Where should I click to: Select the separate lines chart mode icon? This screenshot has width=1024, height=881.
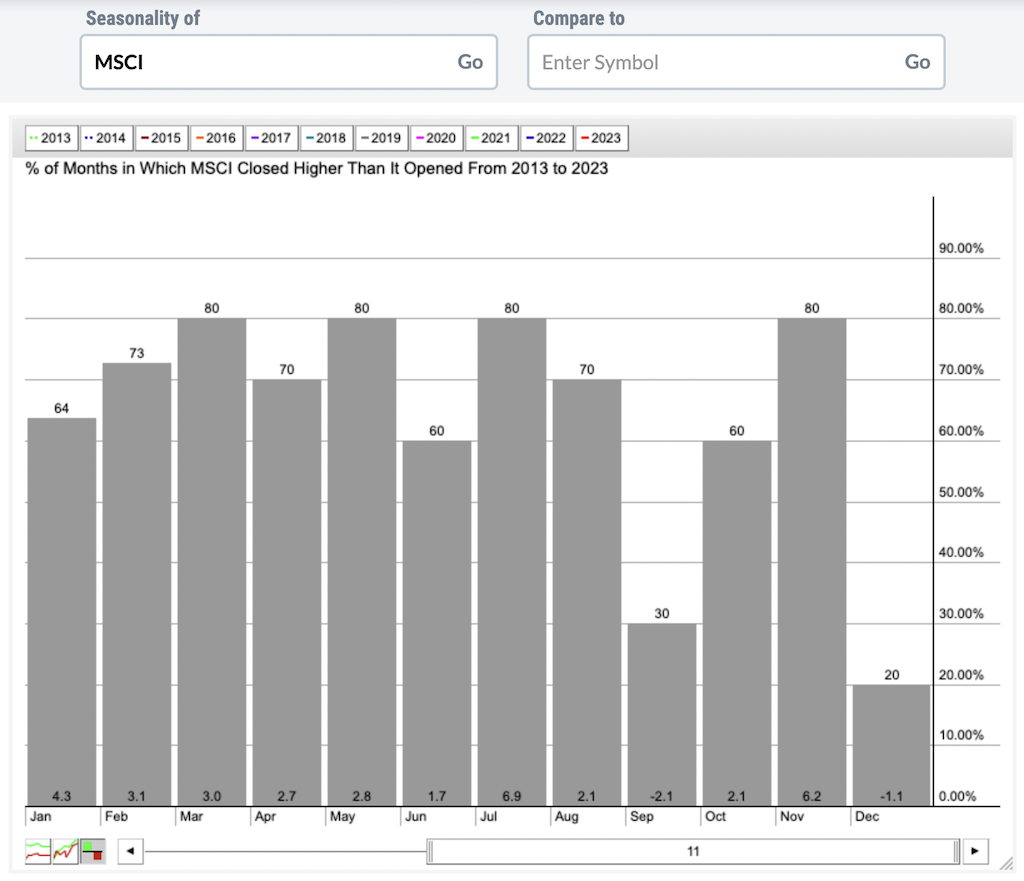click(x=38, y=851)
